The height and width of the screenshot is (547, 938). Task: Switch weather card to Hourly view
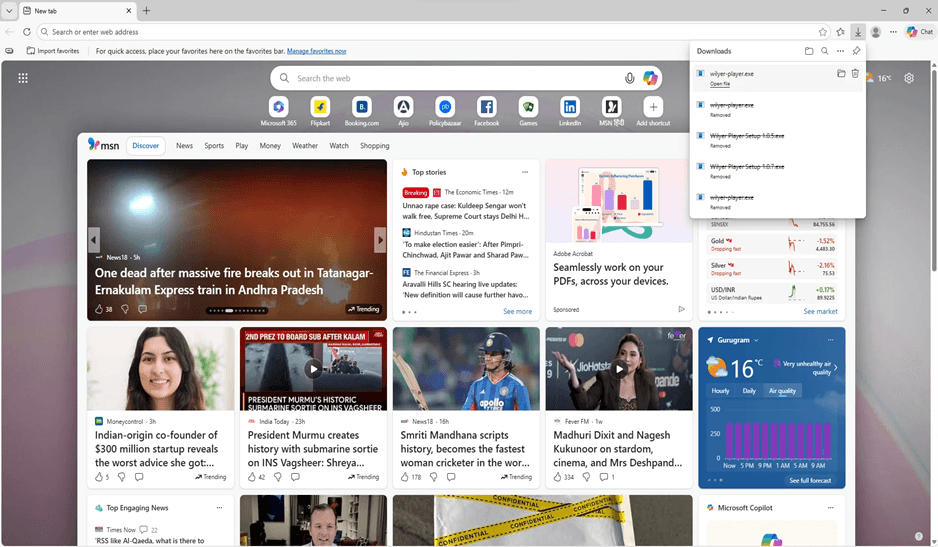click(720, 391)
